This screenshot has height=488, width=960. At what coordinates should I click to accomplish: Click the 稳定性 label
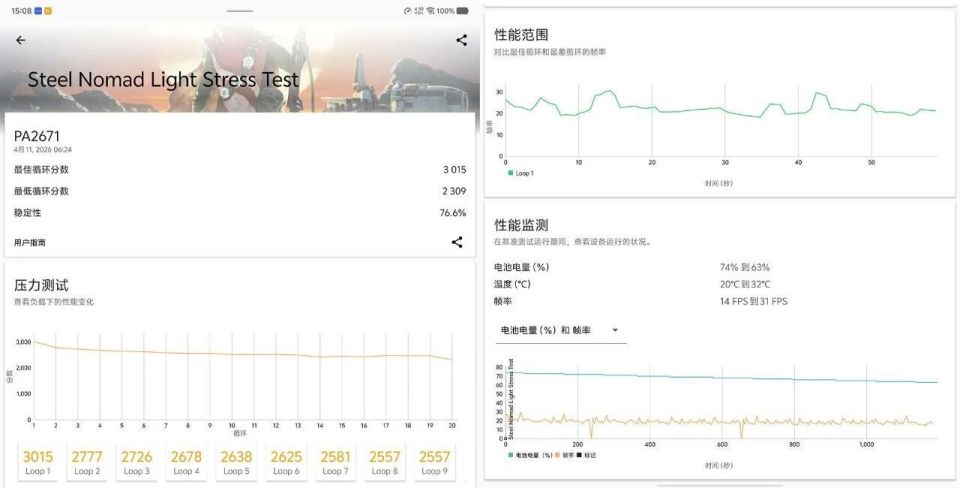coord(28,212)
